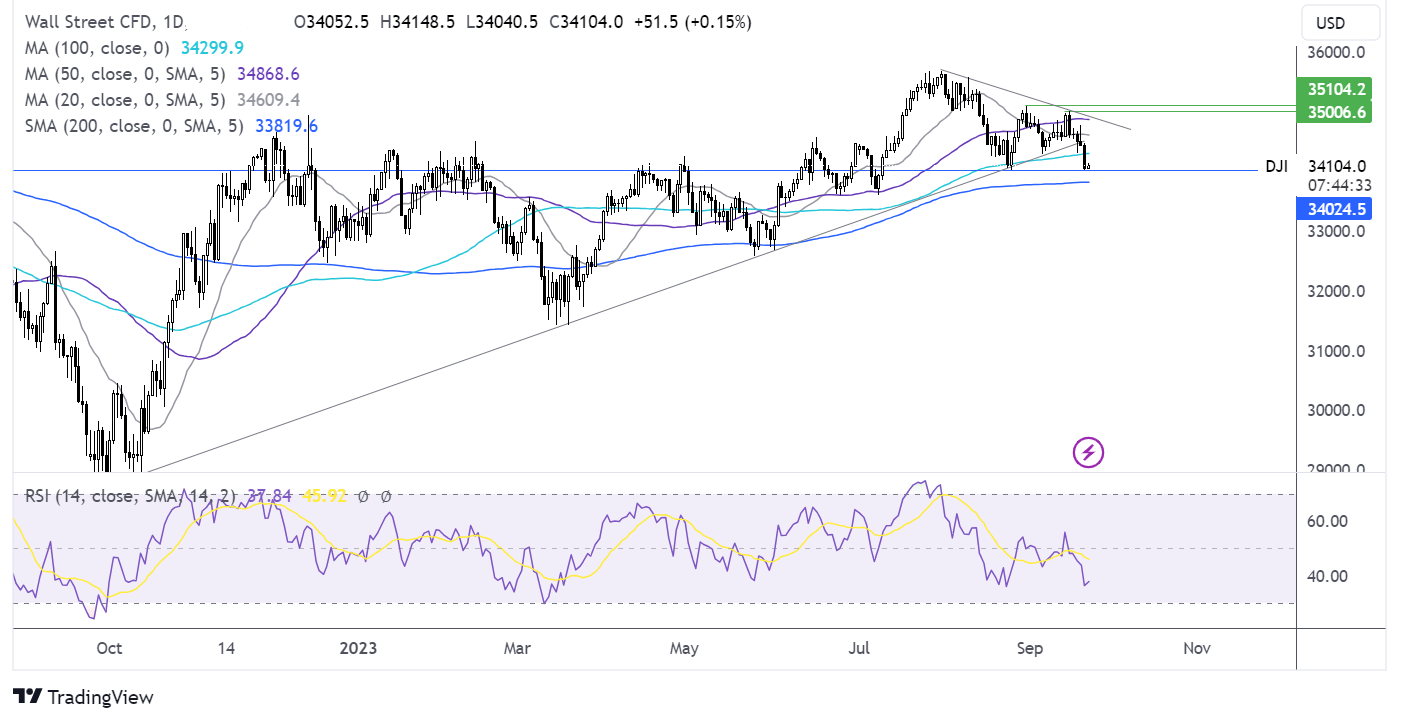Select the MA (50, close, 0, SMA, 5) legend

(123, 73)
